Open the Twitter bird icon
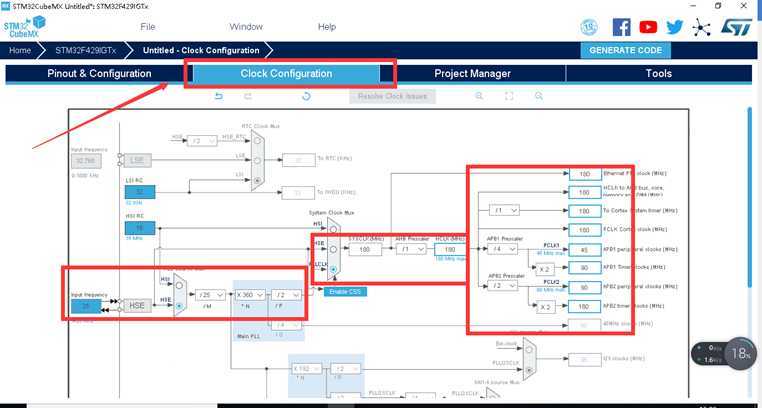 pos(675,27)
